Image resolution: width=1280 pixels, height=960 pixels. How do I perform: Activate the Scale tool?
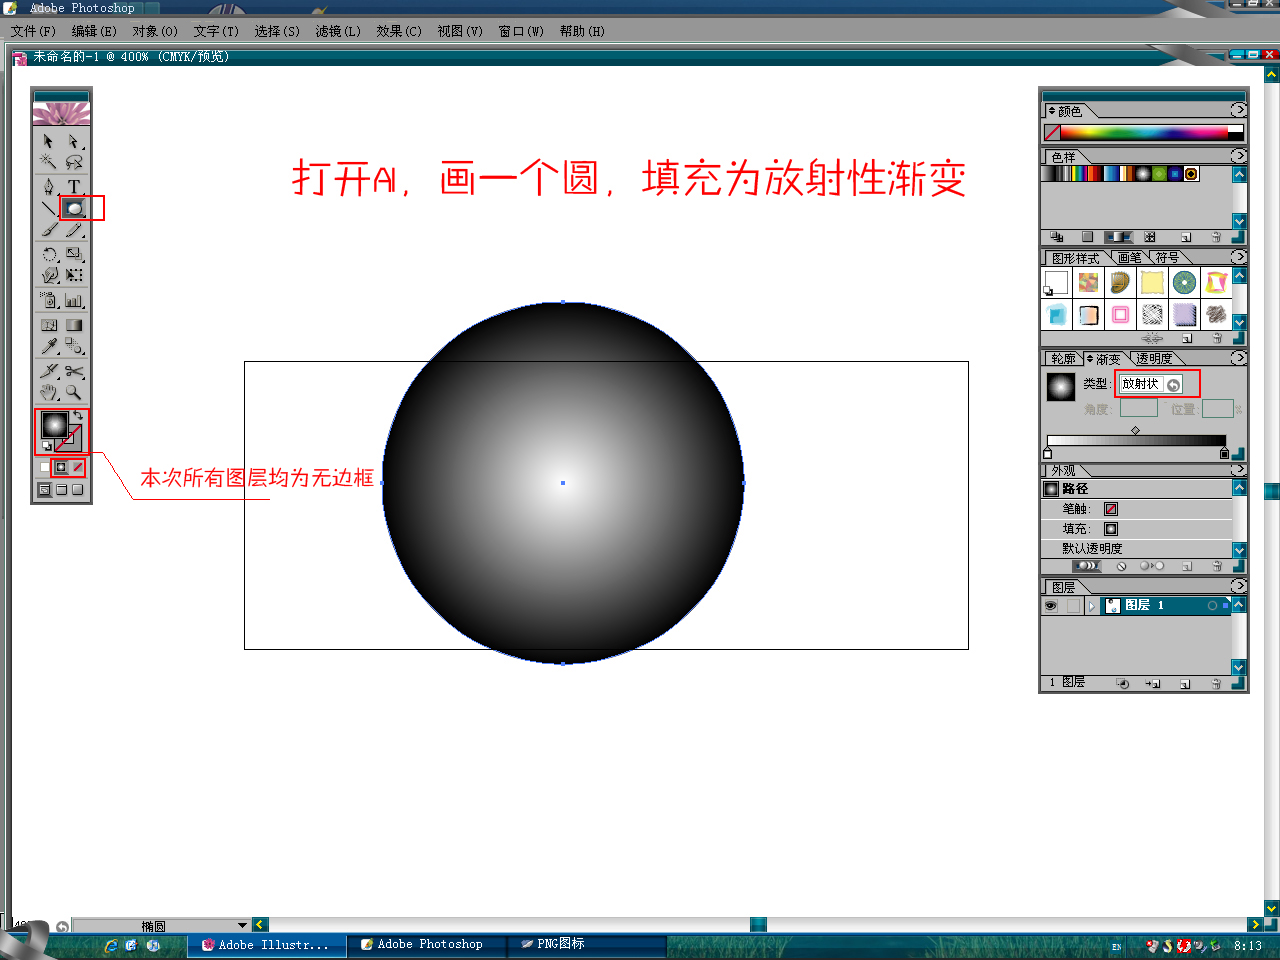(74, 254)
